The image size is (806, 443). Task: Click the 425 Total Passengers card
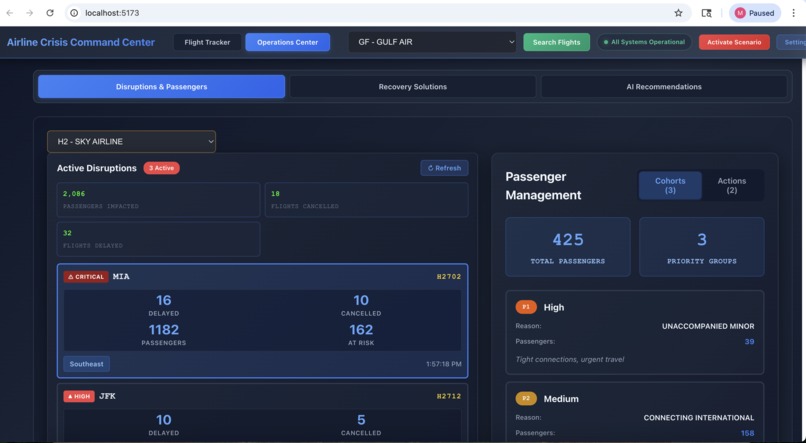pos(567,247)
